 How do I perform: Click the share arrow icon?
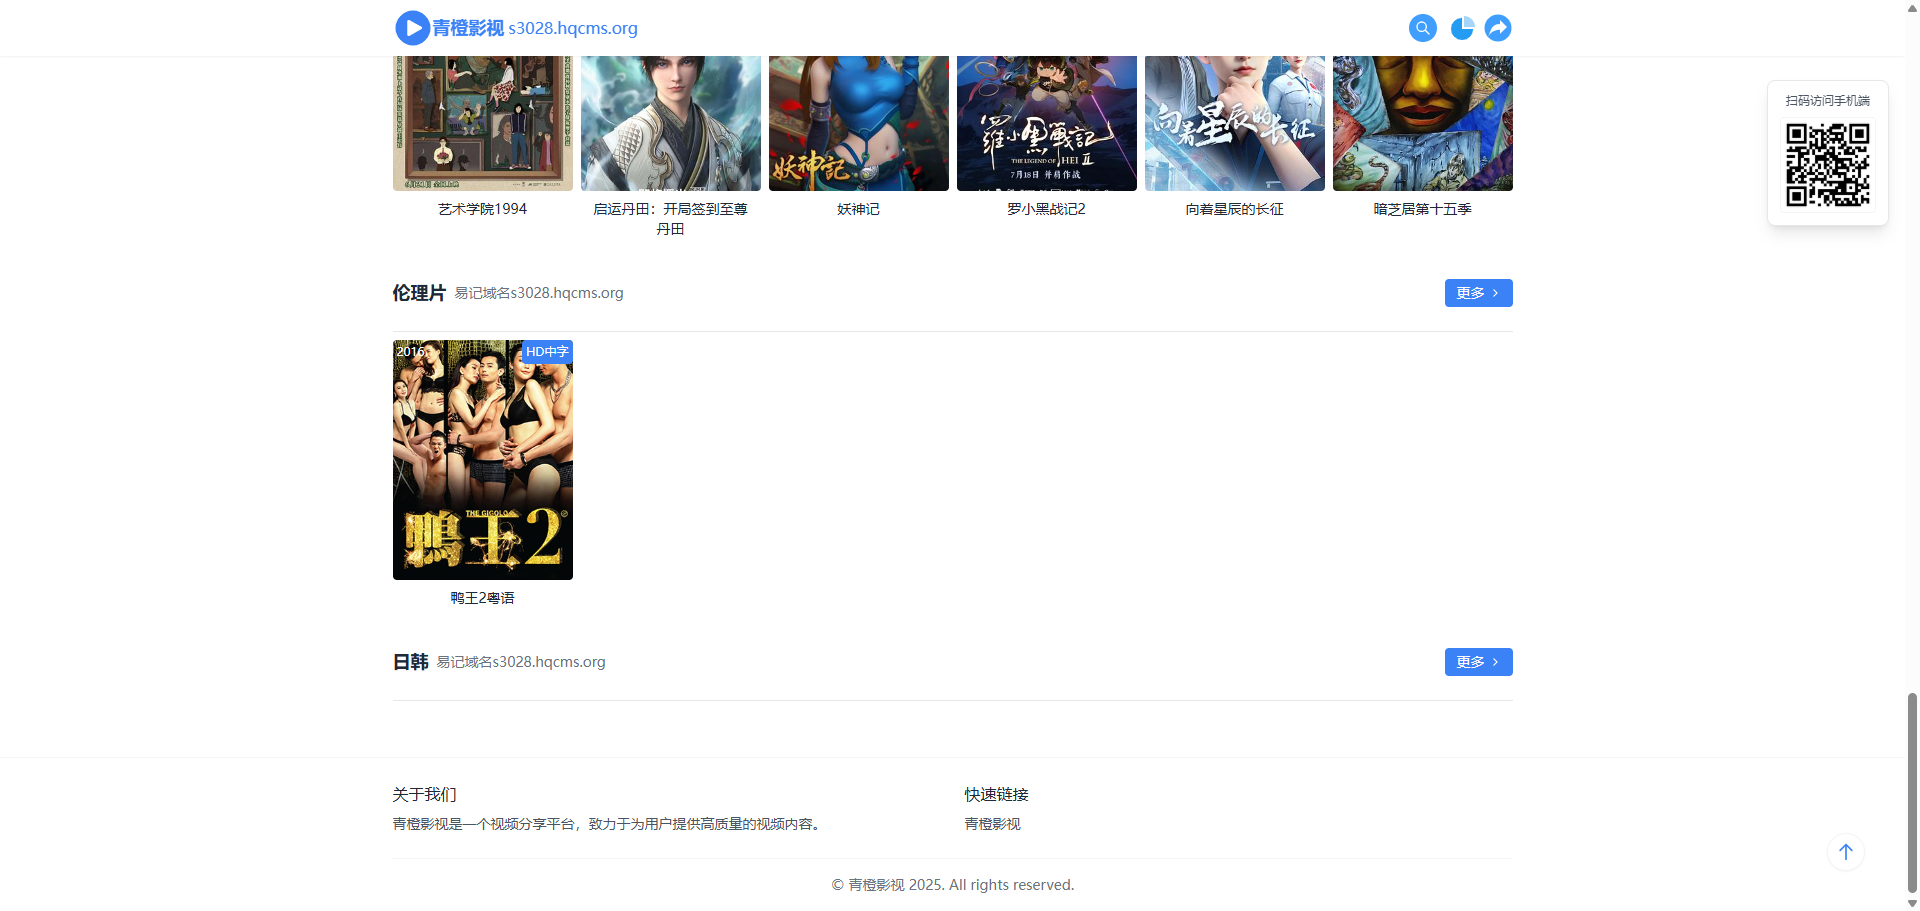1497,28
